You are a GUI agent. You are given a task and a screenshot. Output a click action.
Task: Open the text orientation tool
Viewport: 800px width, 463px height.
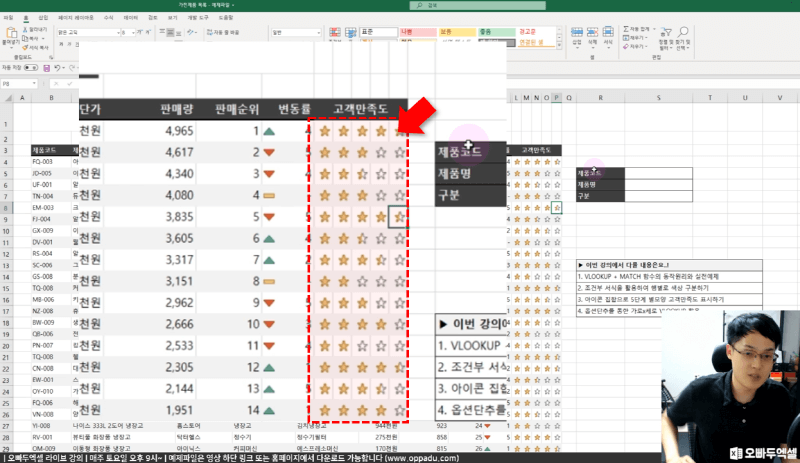tap(190, 32)
